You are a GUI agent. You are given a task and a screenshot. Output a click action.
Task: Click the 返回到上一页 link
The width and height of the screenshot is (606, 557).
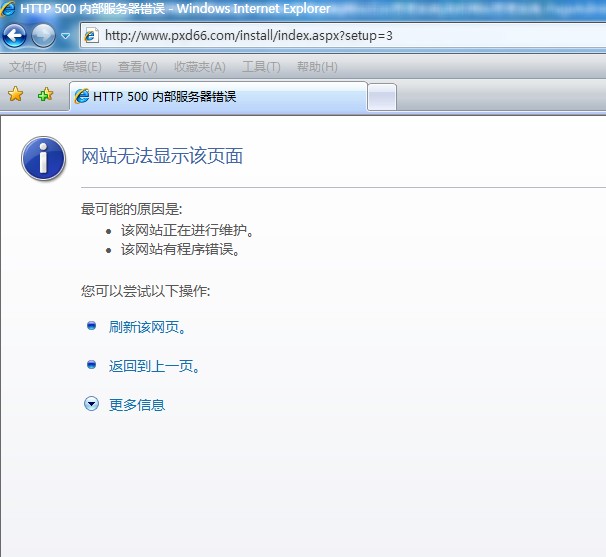coord(155,366)
